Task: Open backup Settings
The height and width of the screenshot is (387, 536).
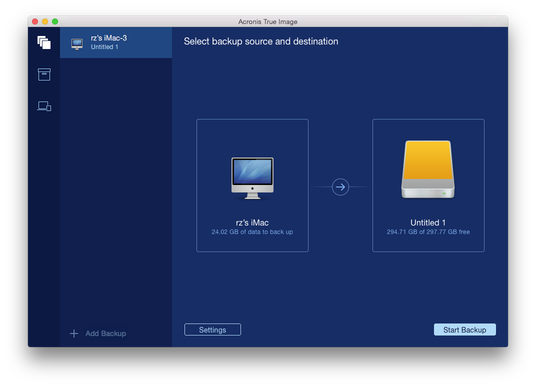Action: point(212,330)
